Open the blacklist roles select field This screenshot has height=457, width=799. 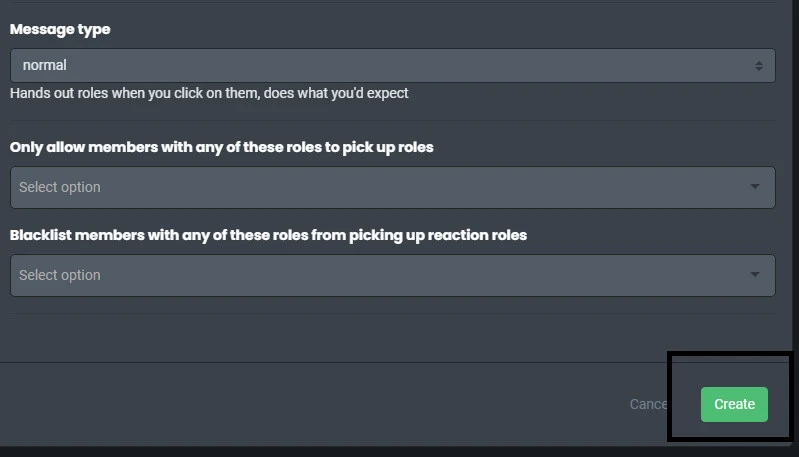392,275
